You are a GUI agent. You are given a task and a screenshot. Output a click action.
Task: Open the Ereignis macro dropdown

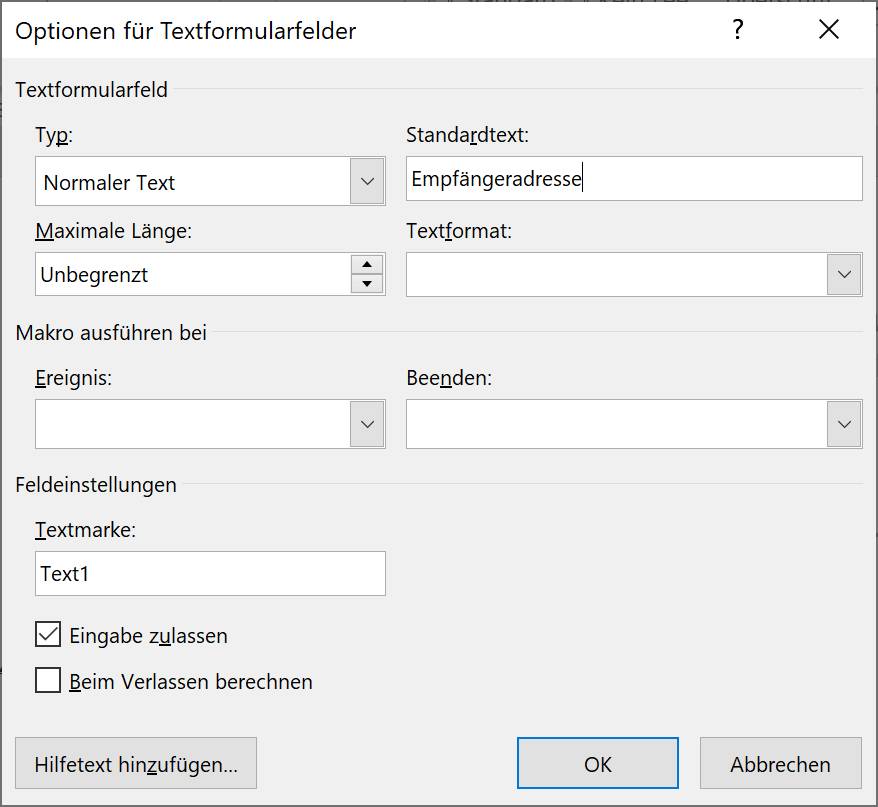(367, 424)
